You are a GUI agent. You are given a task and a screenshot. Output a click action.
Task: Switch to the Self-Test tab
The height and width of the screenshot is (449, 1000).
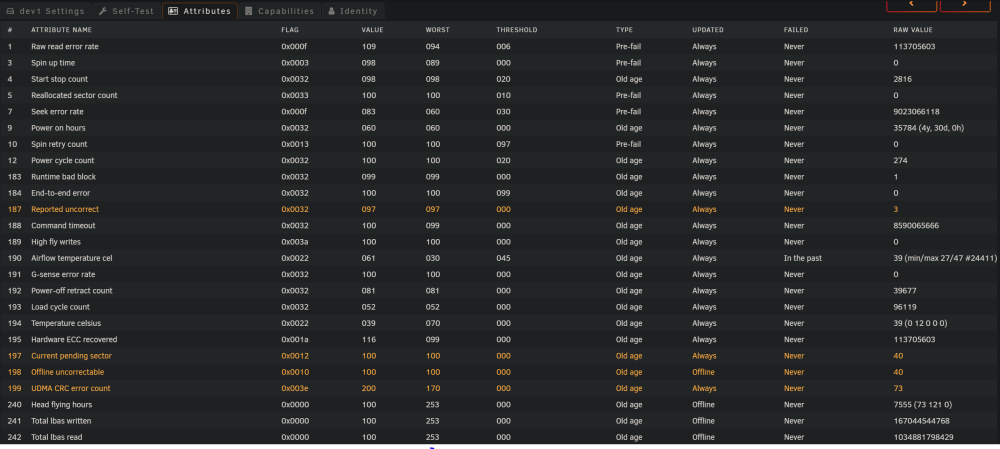pyautogui.click(x=126, y=11)
